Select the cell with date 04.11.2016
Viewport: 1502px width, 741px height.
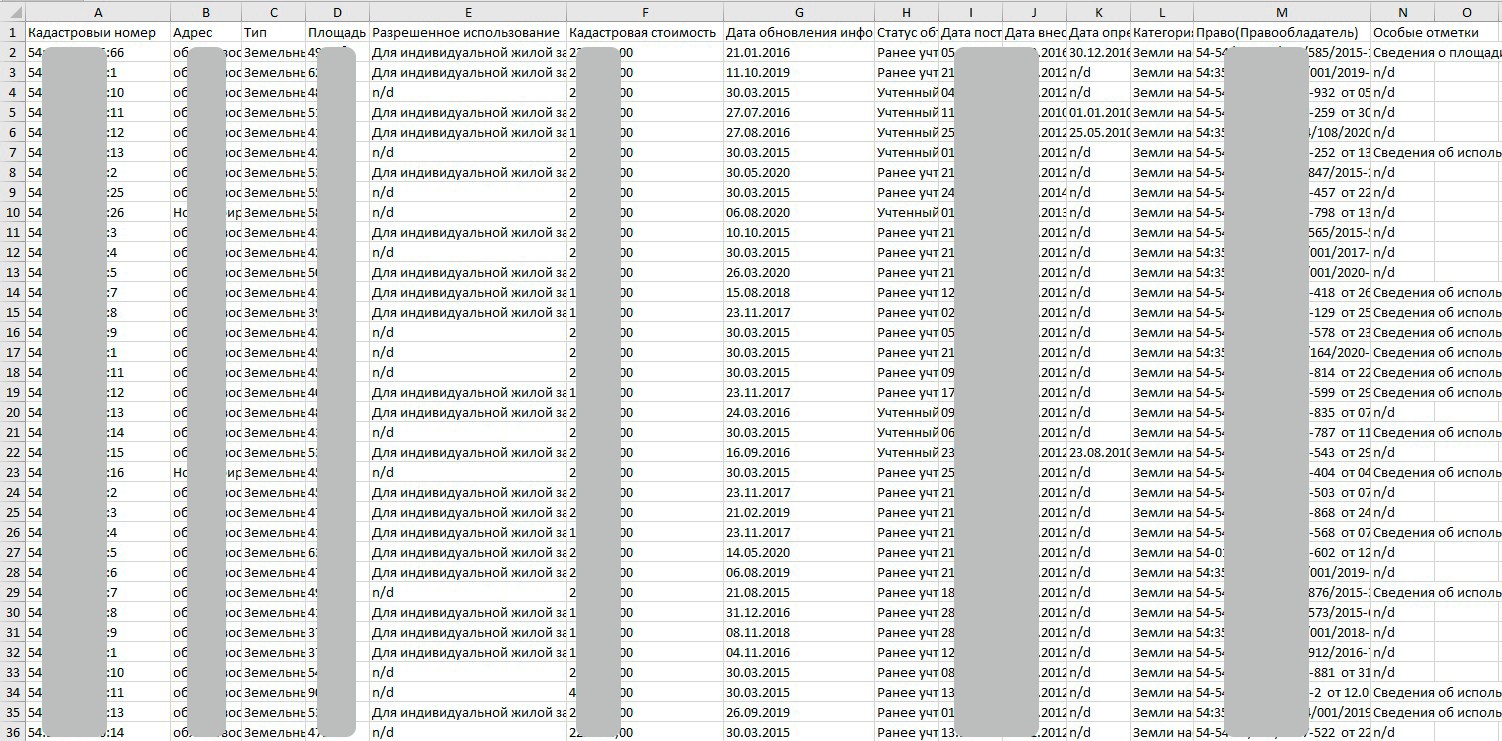coord(799,652)
